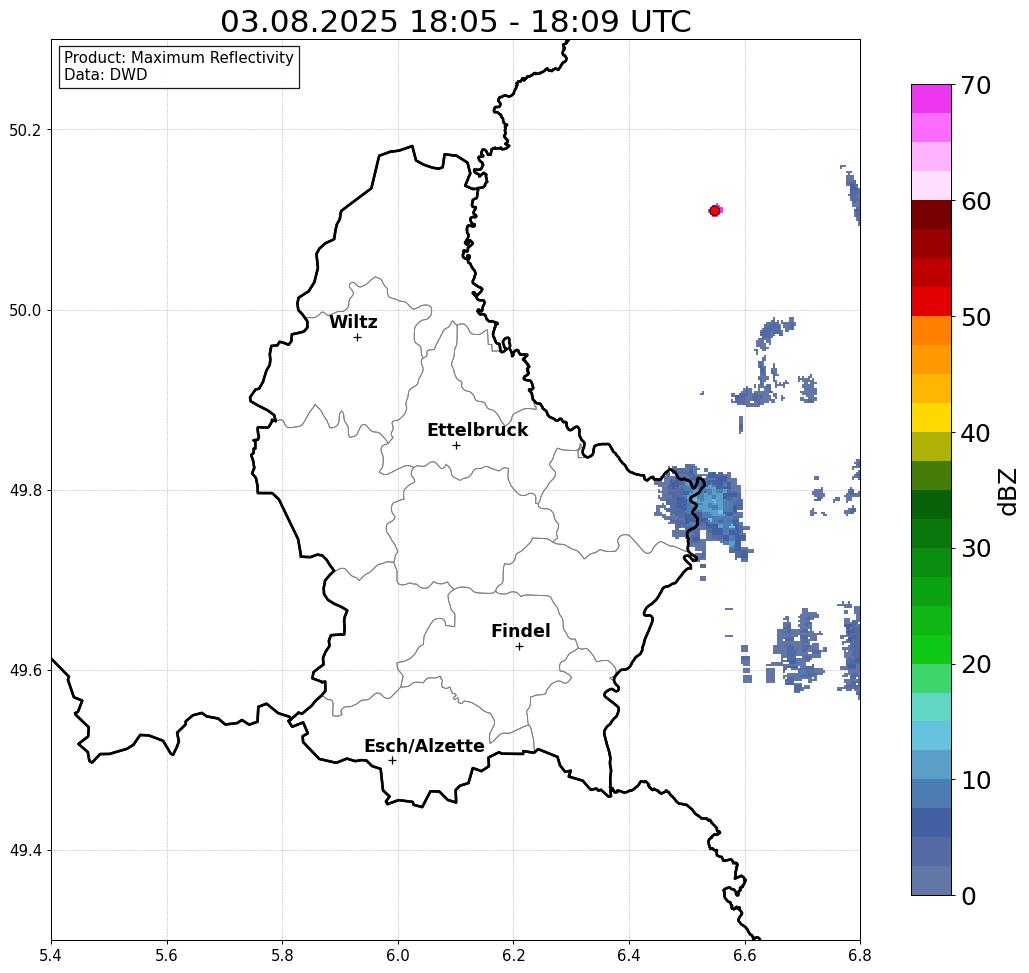Click the longitude tick label 6.4
The width and height of the screenshot is (1029, 973).
click(x=629, y=955)
